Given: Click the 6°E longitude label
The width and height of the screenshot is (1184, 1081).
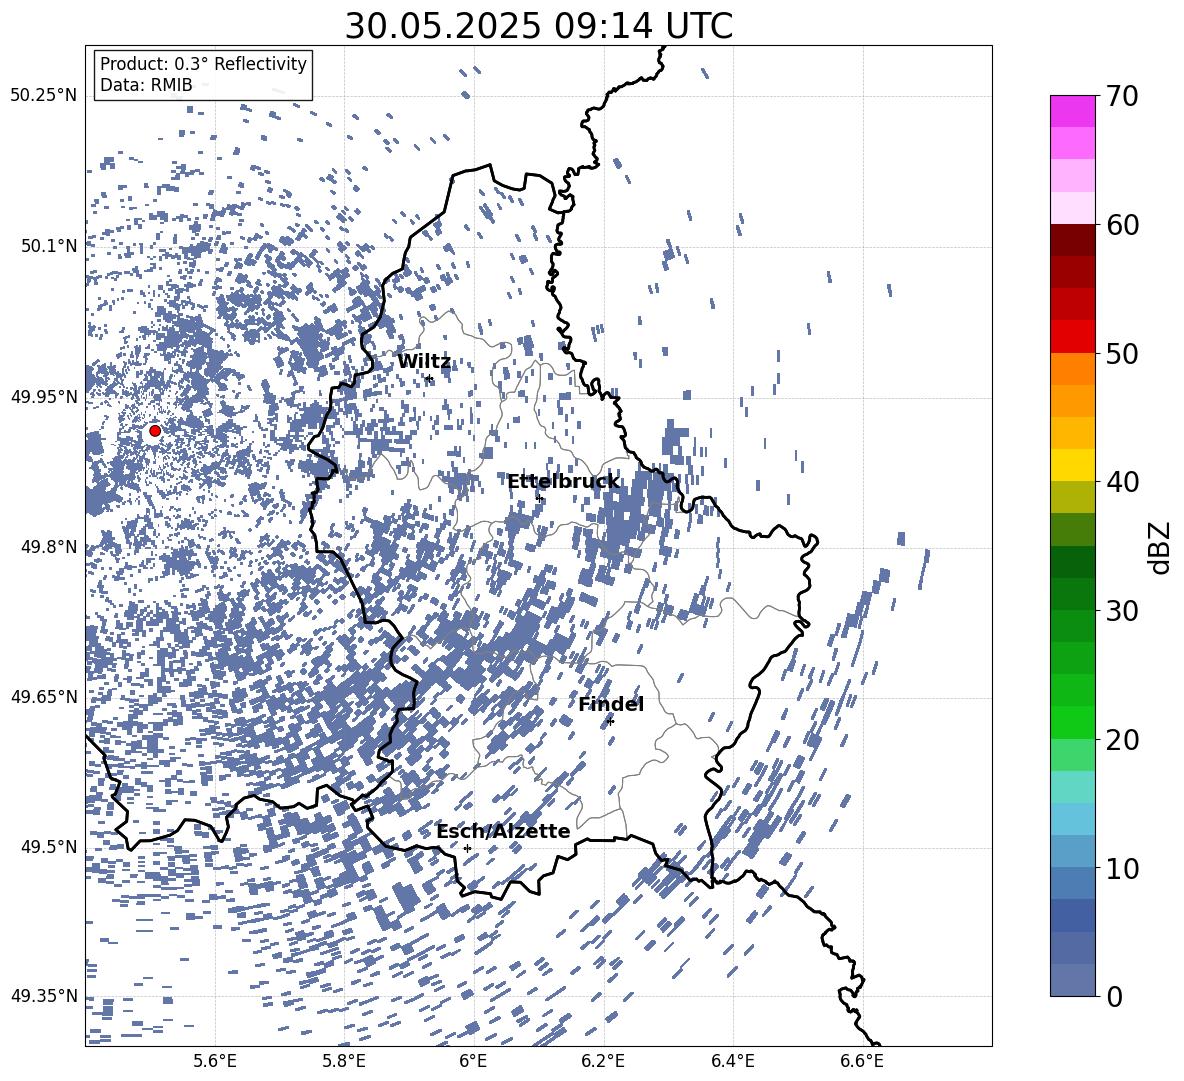Looking at the screenshot, I should click(473, 1061).
